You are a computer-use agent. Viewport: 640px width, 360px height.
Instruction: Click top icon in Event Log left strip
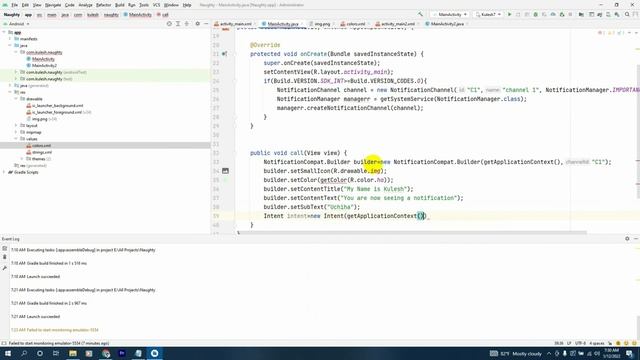[4, 249]
